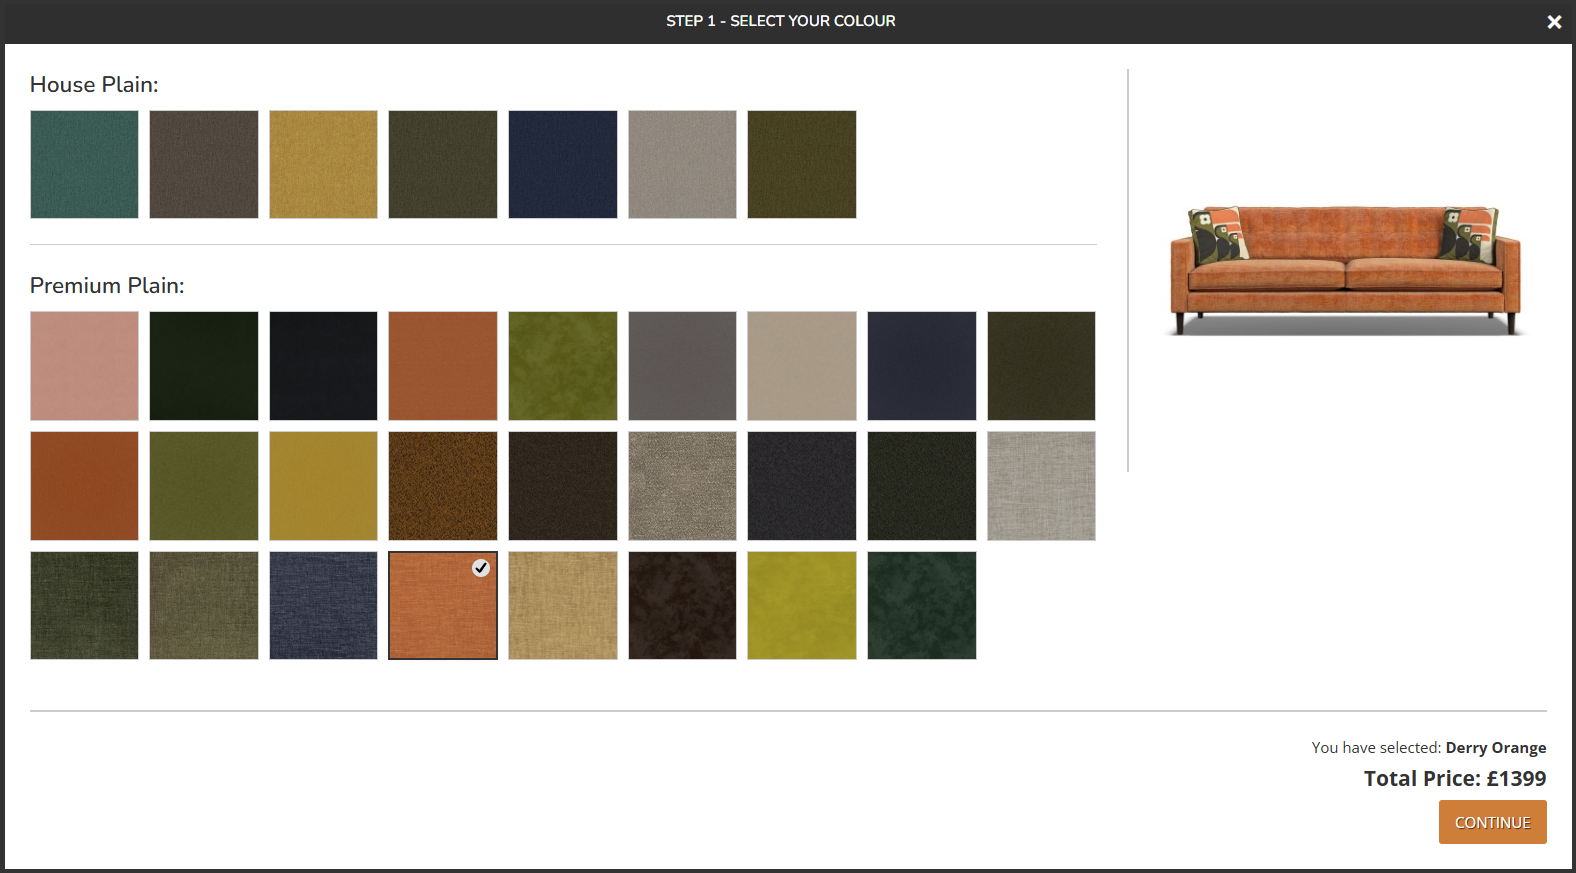Select the dark emerald green velvet swatch
This screenshot has height=873, width=1576.
coord(921,605)
